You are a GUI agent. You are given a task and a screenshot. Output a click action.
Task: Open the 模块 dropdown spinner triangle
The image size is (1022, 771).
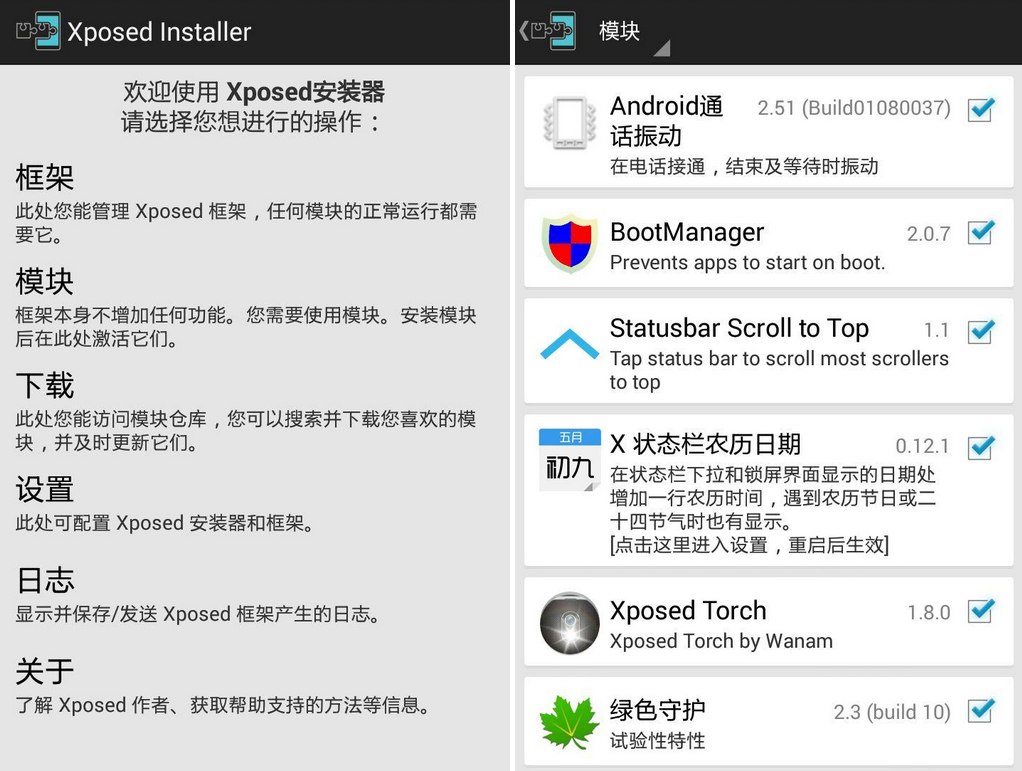pos(662,48)
